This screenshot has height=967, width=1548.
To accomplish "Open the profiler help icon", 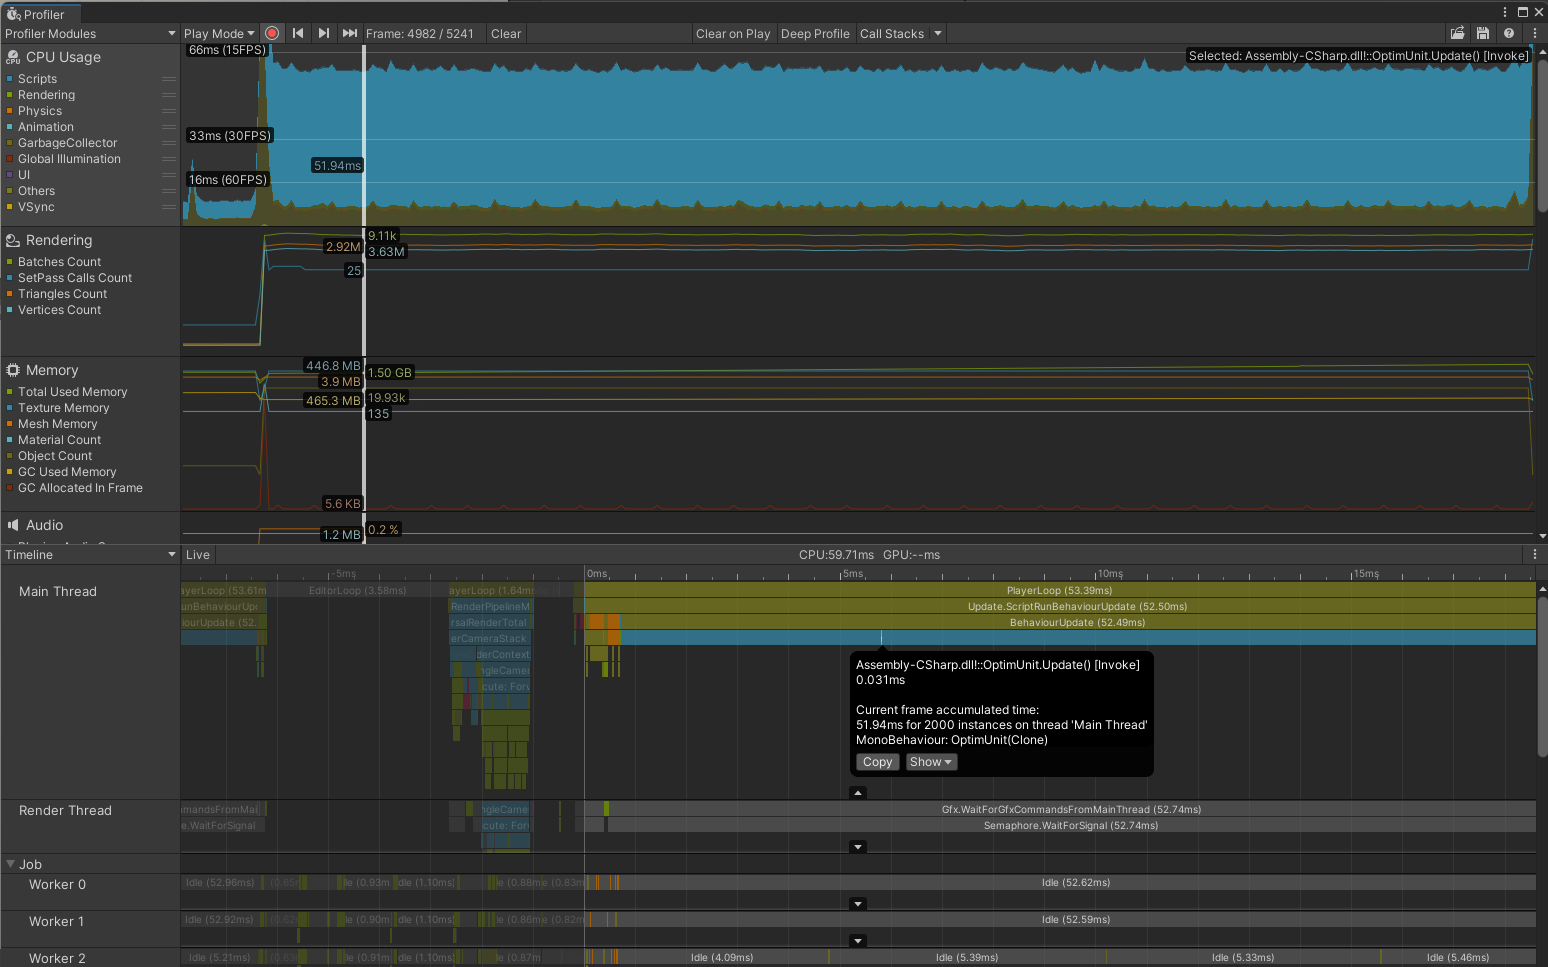I will click(1509, 33).
